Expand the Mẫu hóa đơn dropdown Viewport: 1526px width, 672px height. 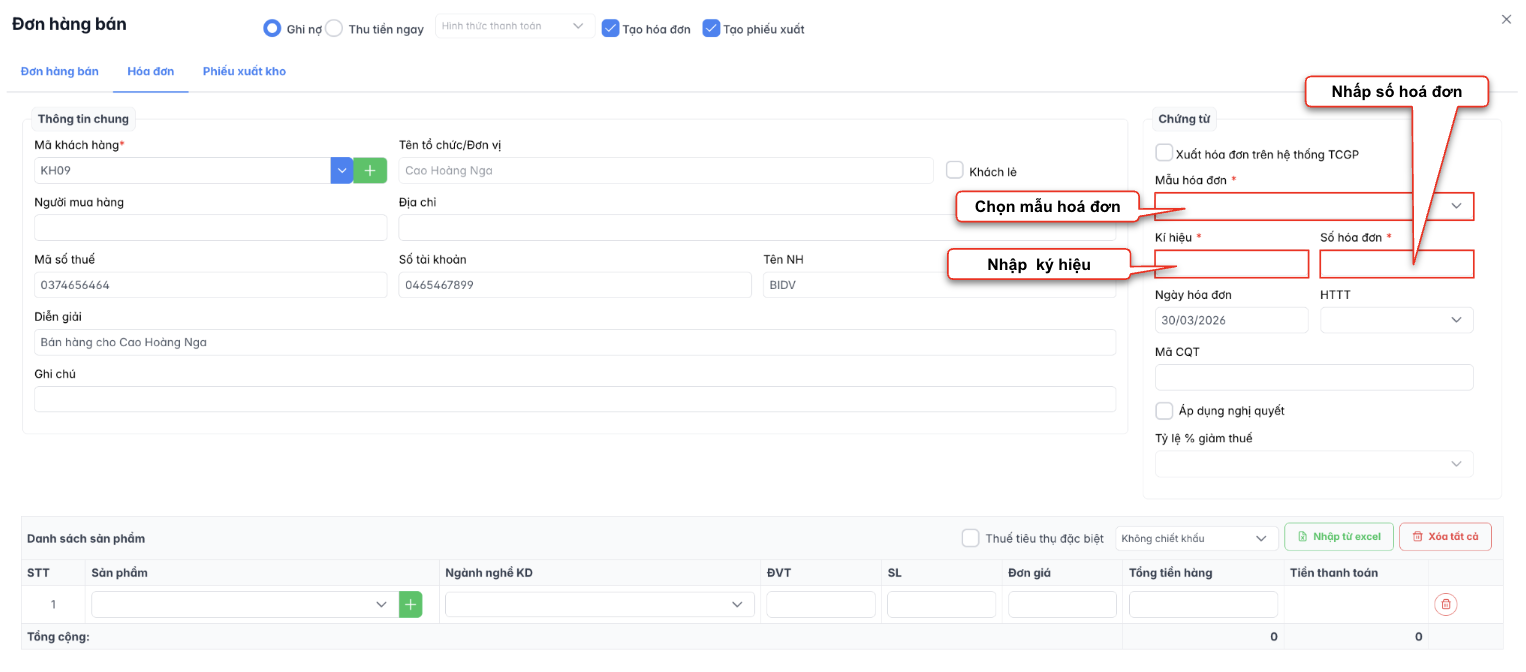pos(1456,206)
